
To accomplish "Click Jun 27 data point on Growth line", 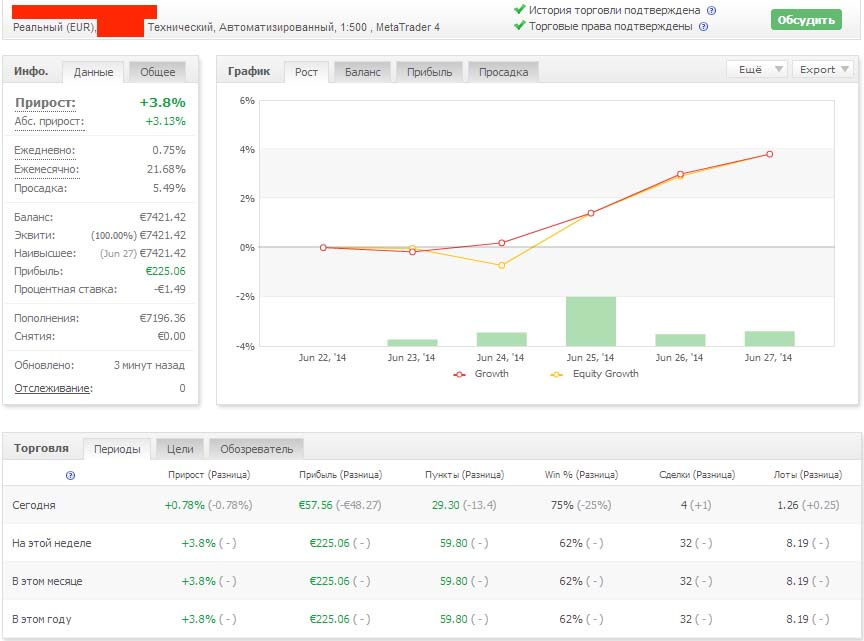I will pos(769,154).
